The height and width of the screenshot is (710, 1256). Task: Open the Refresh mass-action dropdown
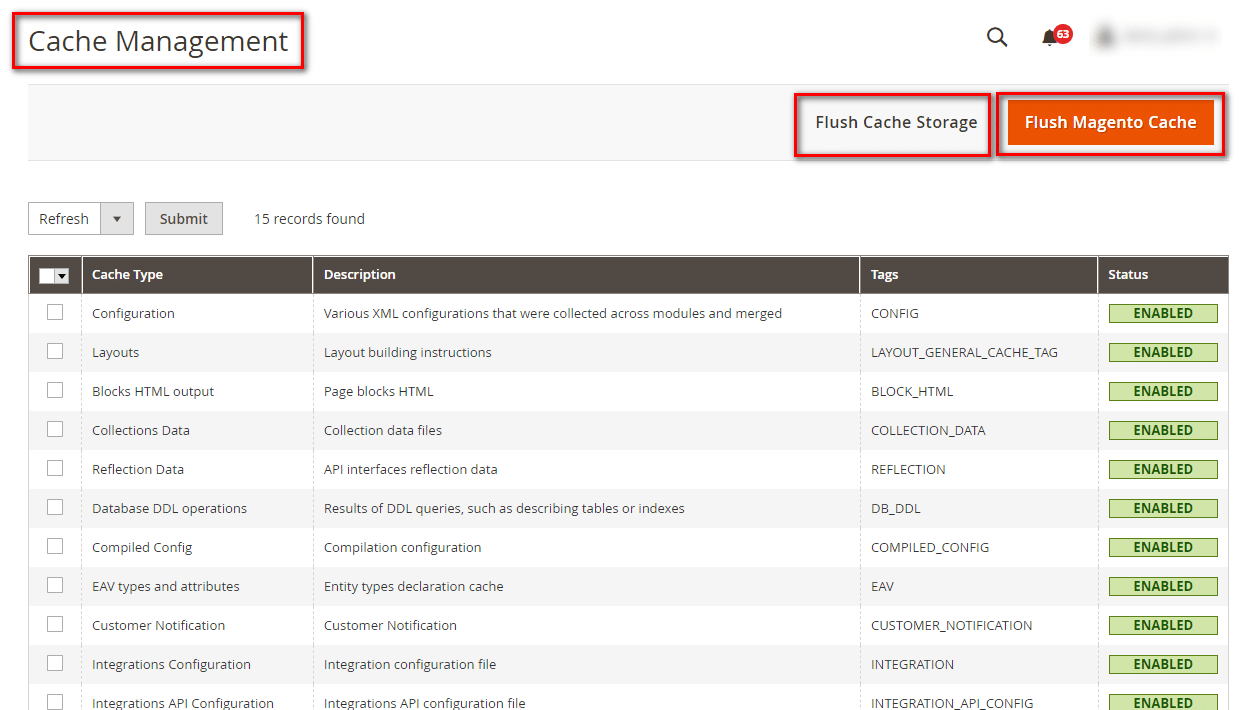64,218
